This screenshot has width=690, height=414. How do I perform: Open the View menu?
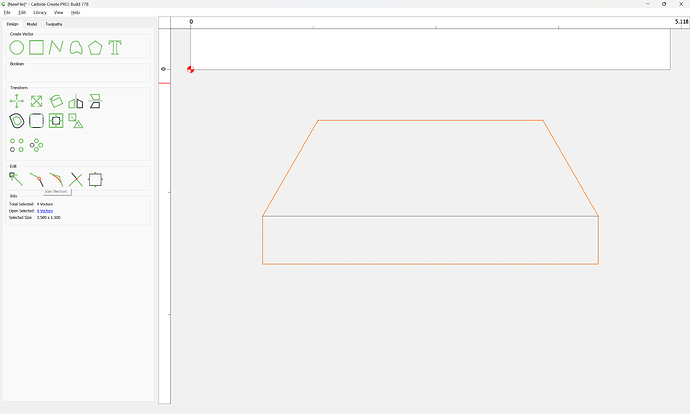click(x=59, y=12)
